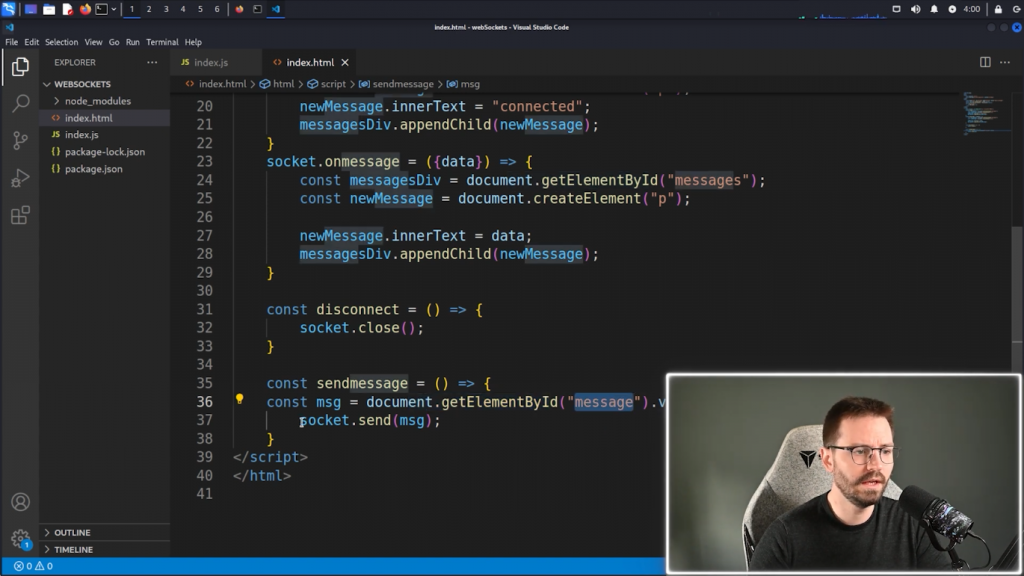Open package.json in the explorer
Screen dimensions: 1024x576
(x=104, y=168)
